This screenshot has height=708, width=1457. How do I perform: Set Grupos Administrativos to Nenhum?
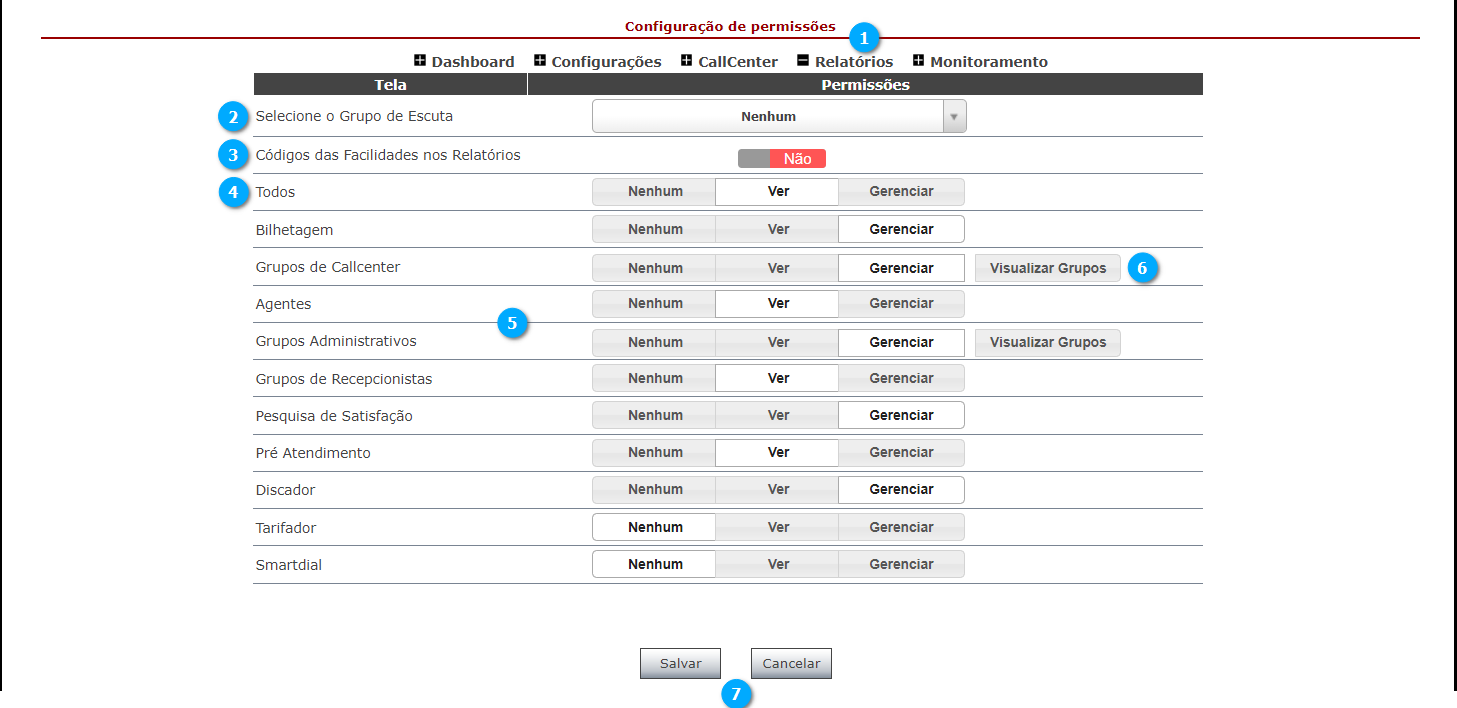tap(655, 342)
